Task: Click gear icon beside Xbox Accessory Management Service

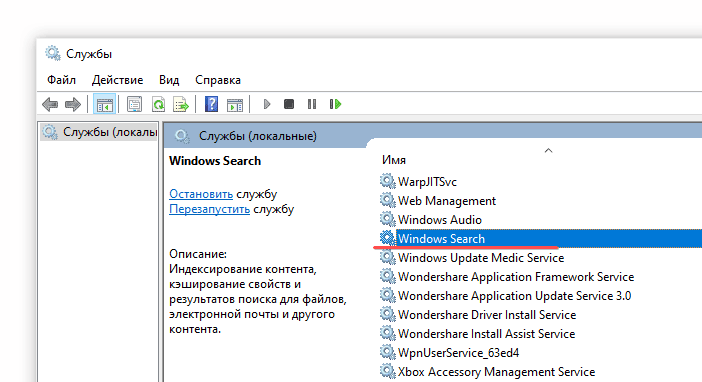Action: point(388,371)
